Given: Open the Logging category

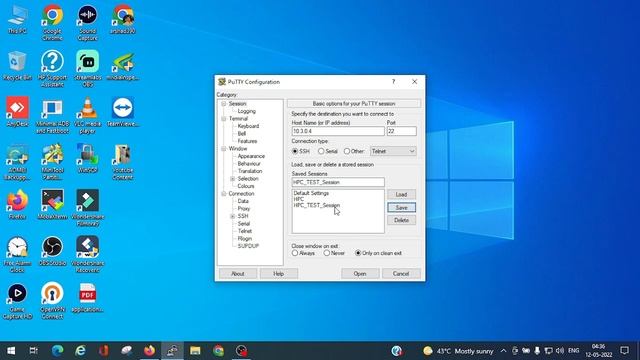Looking at the screenshot, I should click(x=247, y=111).
